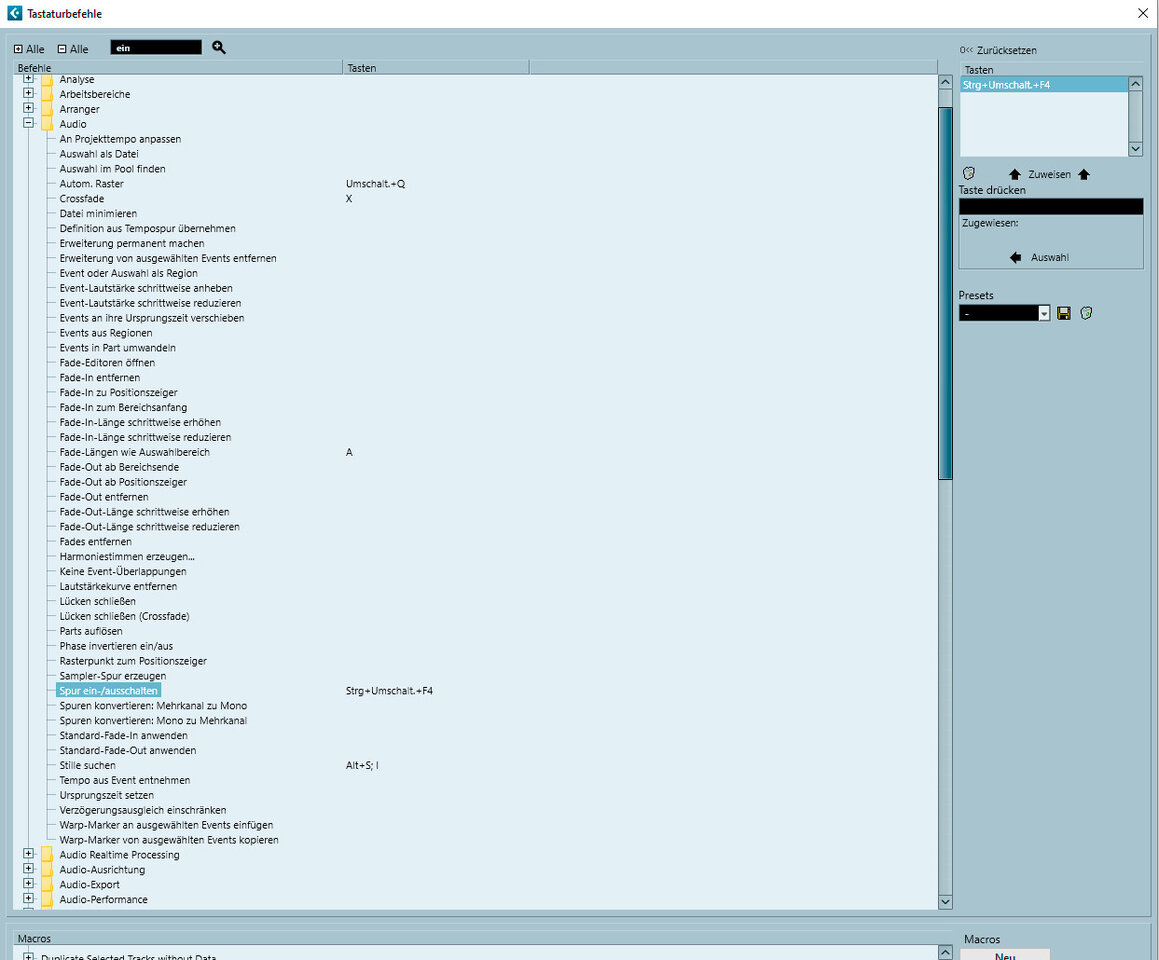
Task: Select 'Ursprungszeit setzen' command
Action: point(106,794)
